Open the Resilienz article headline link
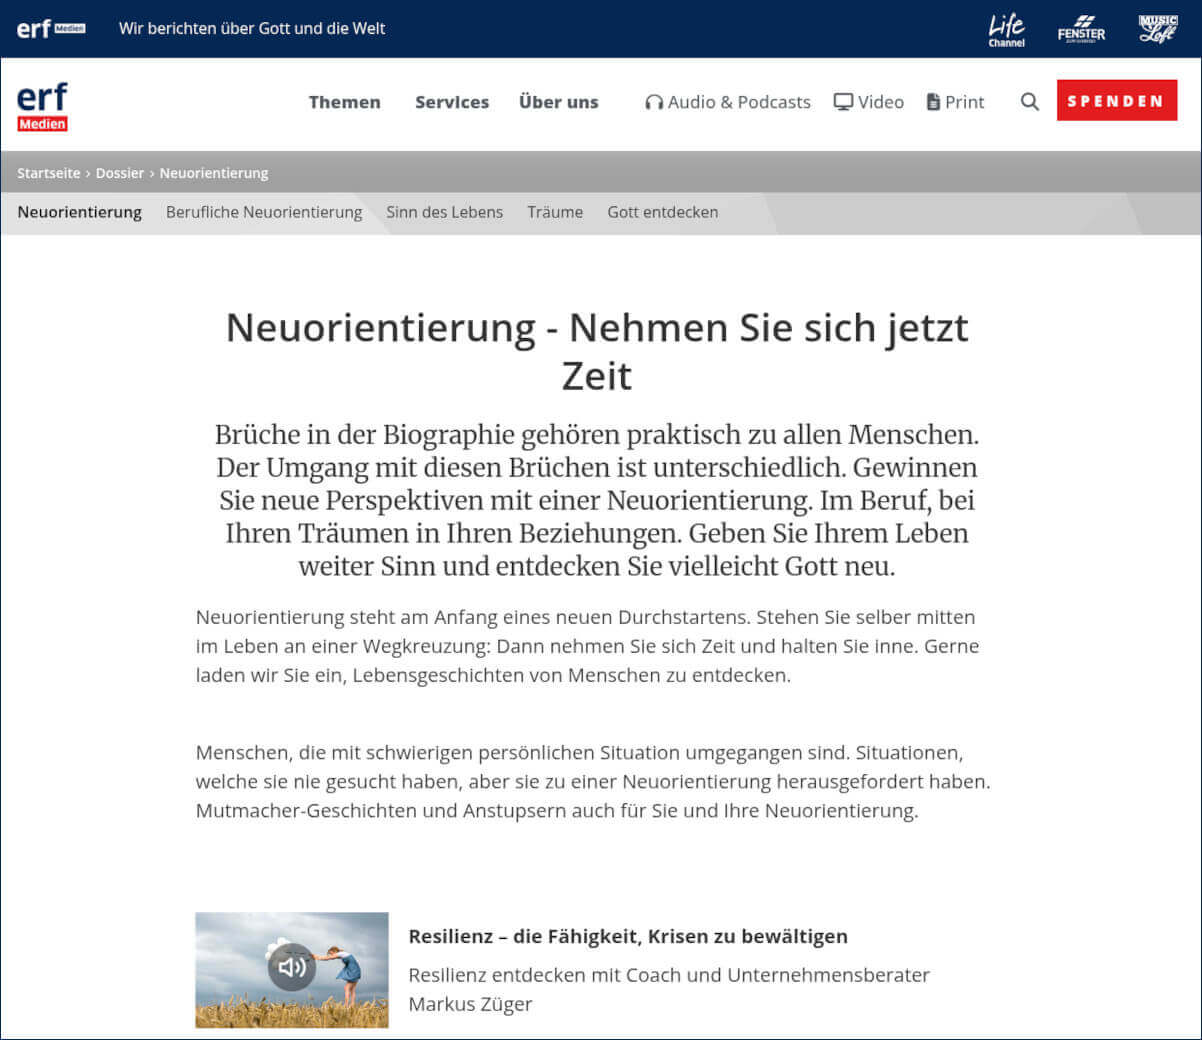 coord(628,936)
